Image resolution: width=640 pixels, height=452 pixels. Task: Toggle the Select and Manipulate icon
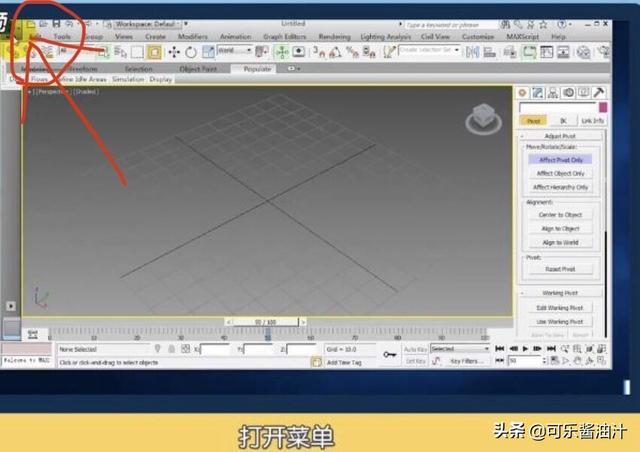coord(282,52)
